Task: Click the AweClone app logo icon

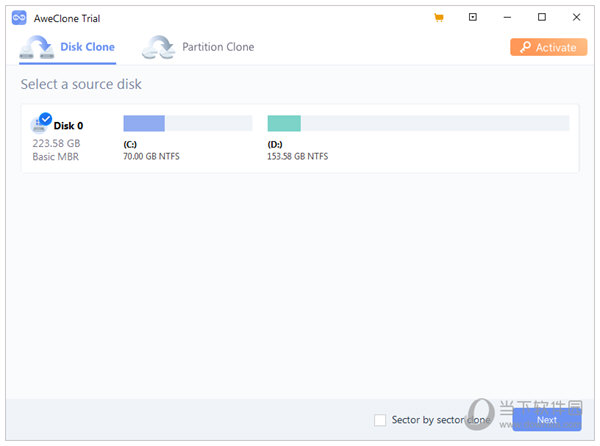Action: click(x=19, y=18)
